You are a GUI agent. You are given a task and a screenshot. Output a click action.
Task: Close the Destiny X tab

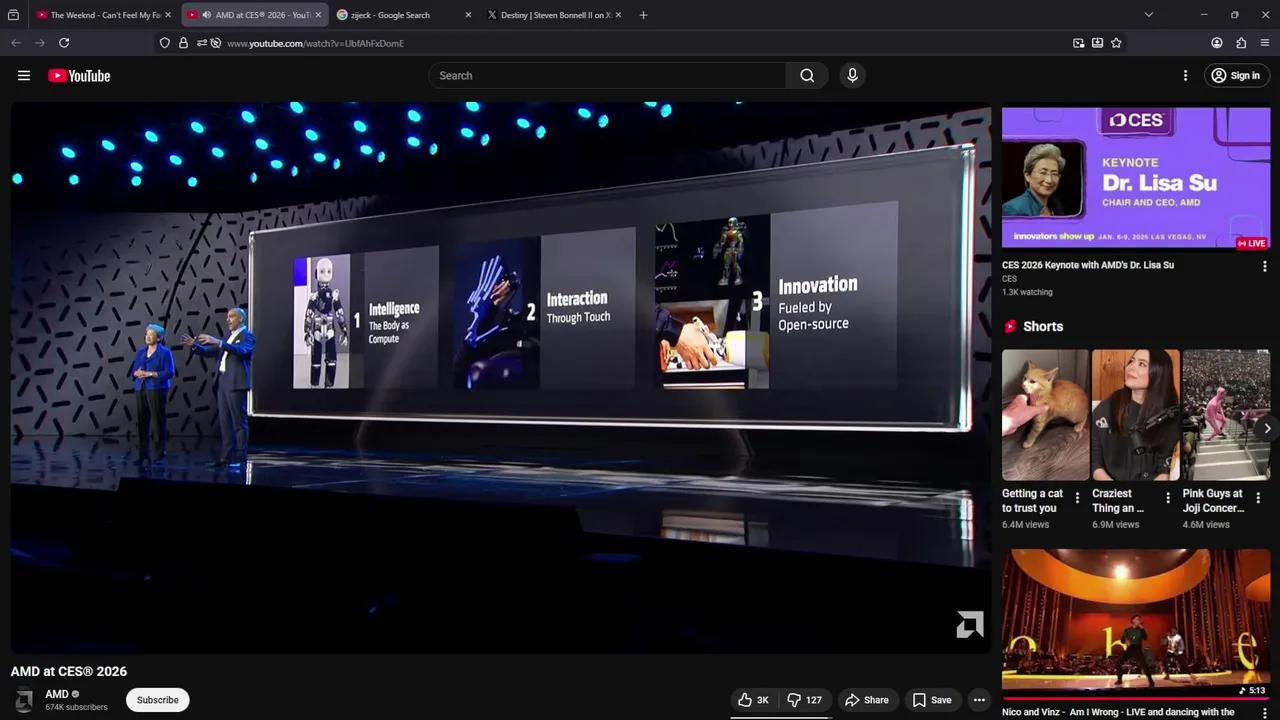(618, 15)
